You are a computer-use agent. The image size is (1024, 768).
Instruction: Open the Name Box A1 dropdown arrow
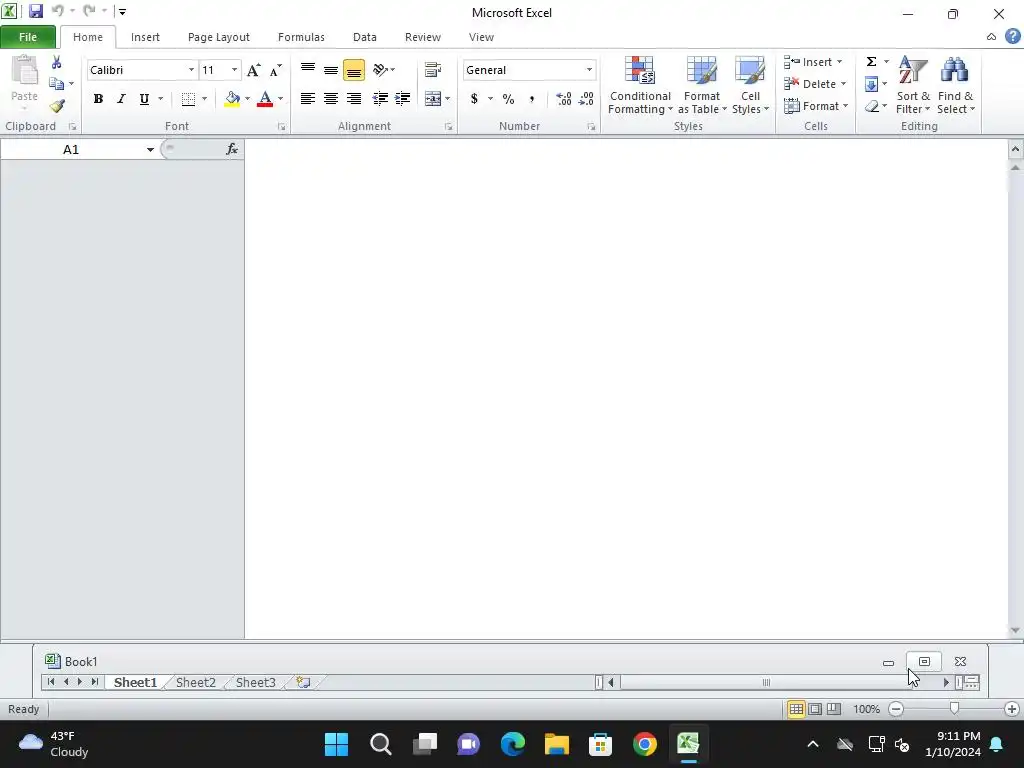pyautogui.click(x=150, y=150)
